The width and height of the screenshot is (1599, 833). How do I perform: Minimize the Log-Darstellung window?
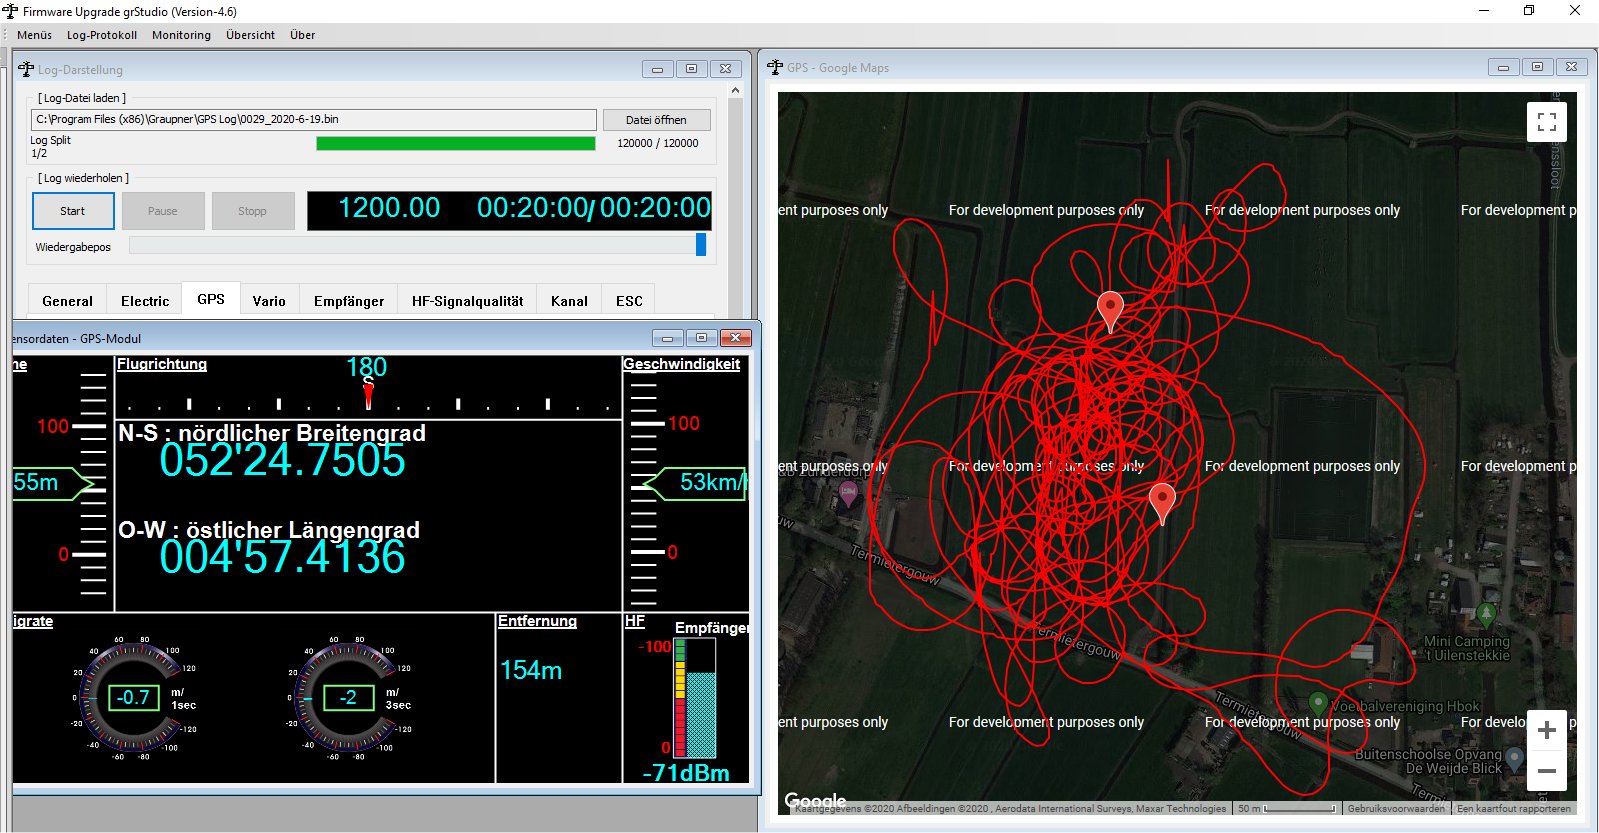657,69
